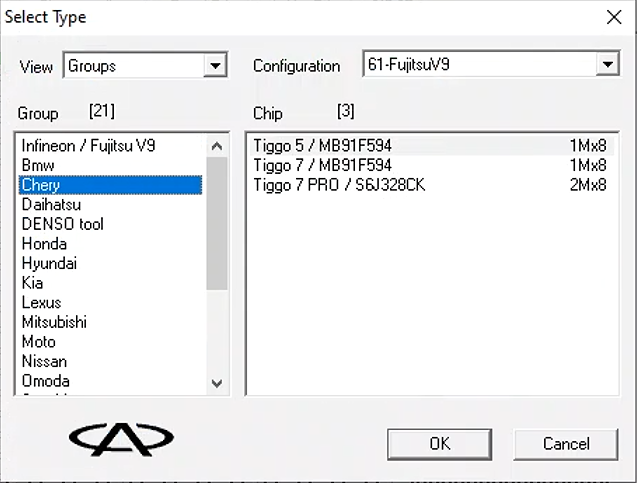The height and width of the screenshot is (483, 637).
Task: Select Infineon / Fujitsu V9 group
Action: (110, 145)
